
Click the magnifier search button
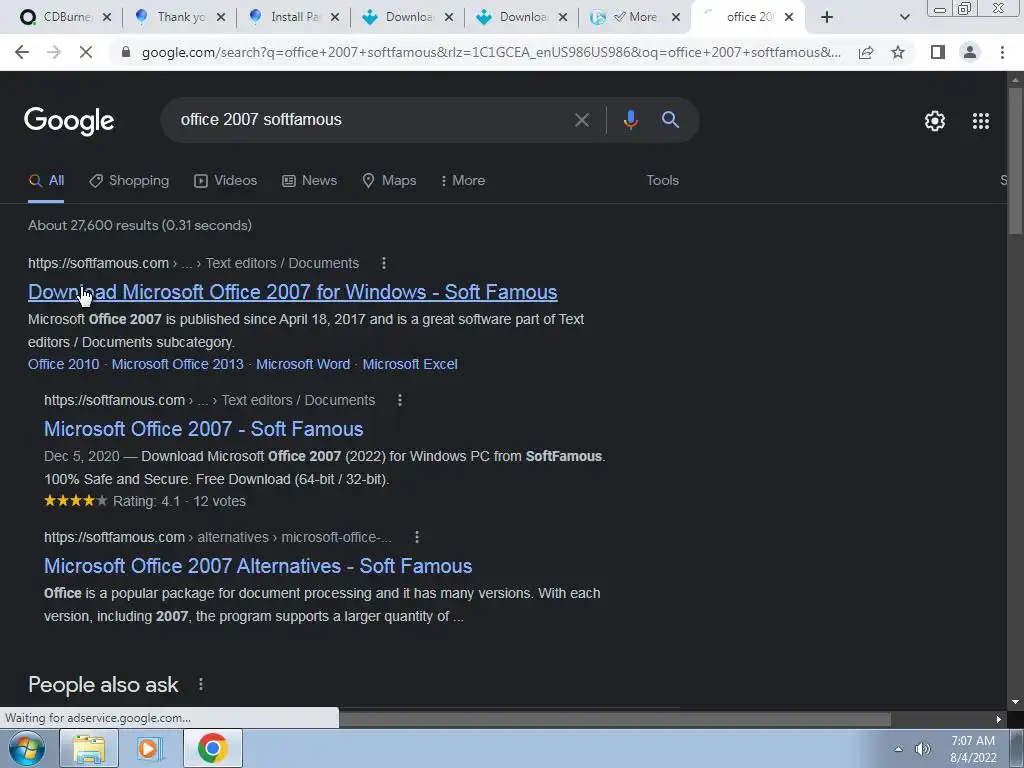point(670,120)
